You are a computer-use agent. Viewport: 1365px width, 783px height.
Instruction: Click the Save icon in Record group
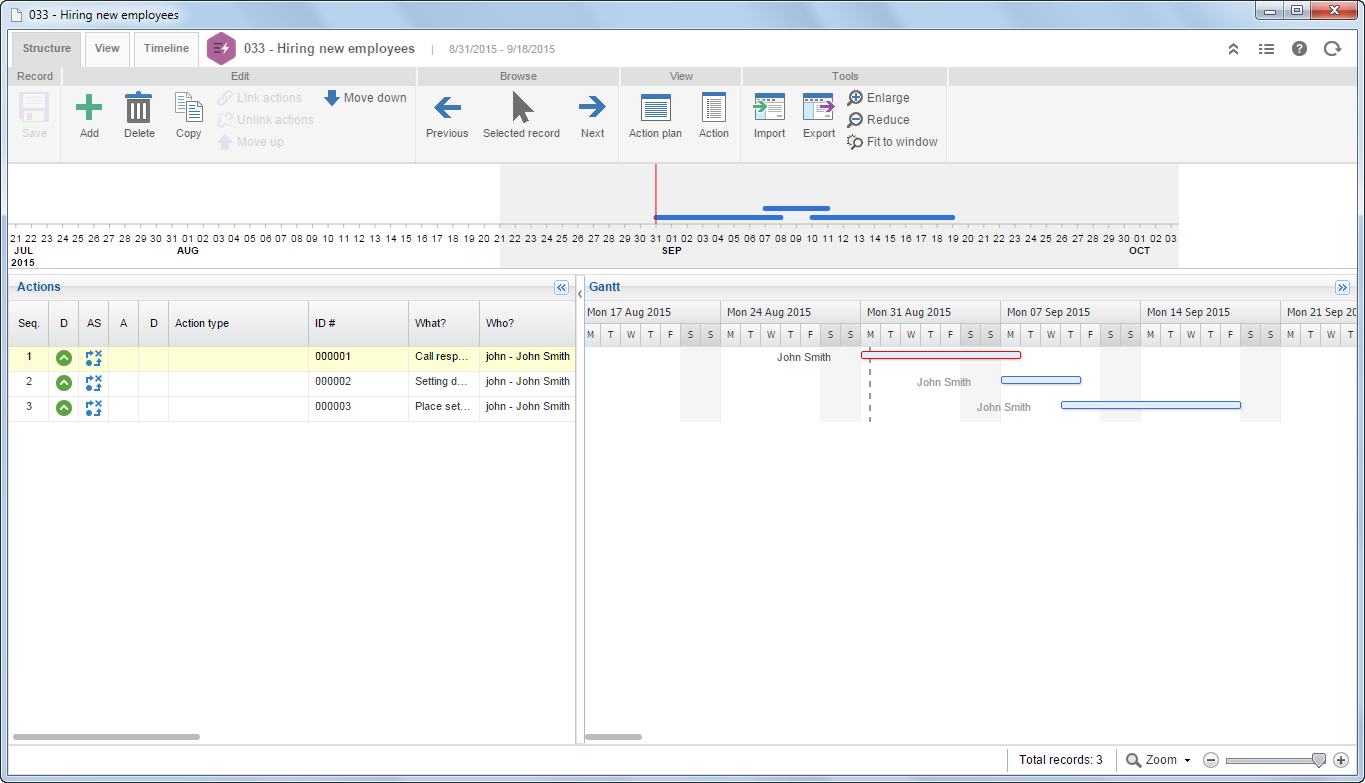pyautogui.click(x=34, y=115)
